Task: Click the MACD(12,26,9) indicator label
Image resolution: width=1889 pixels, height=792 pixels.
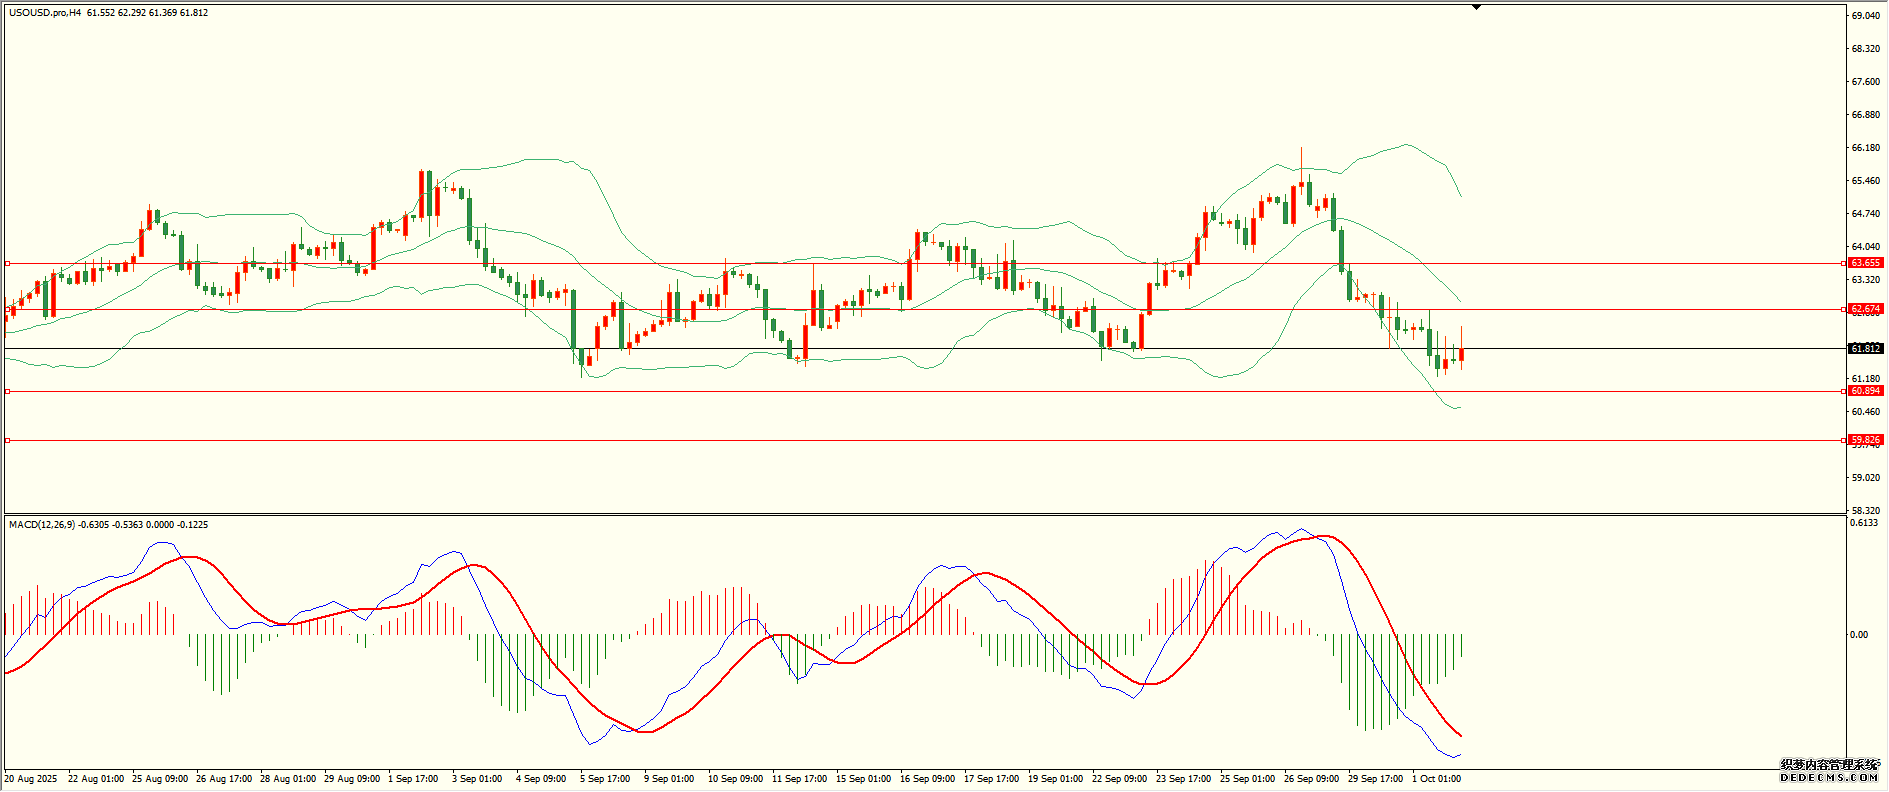Action: point(40,525)
